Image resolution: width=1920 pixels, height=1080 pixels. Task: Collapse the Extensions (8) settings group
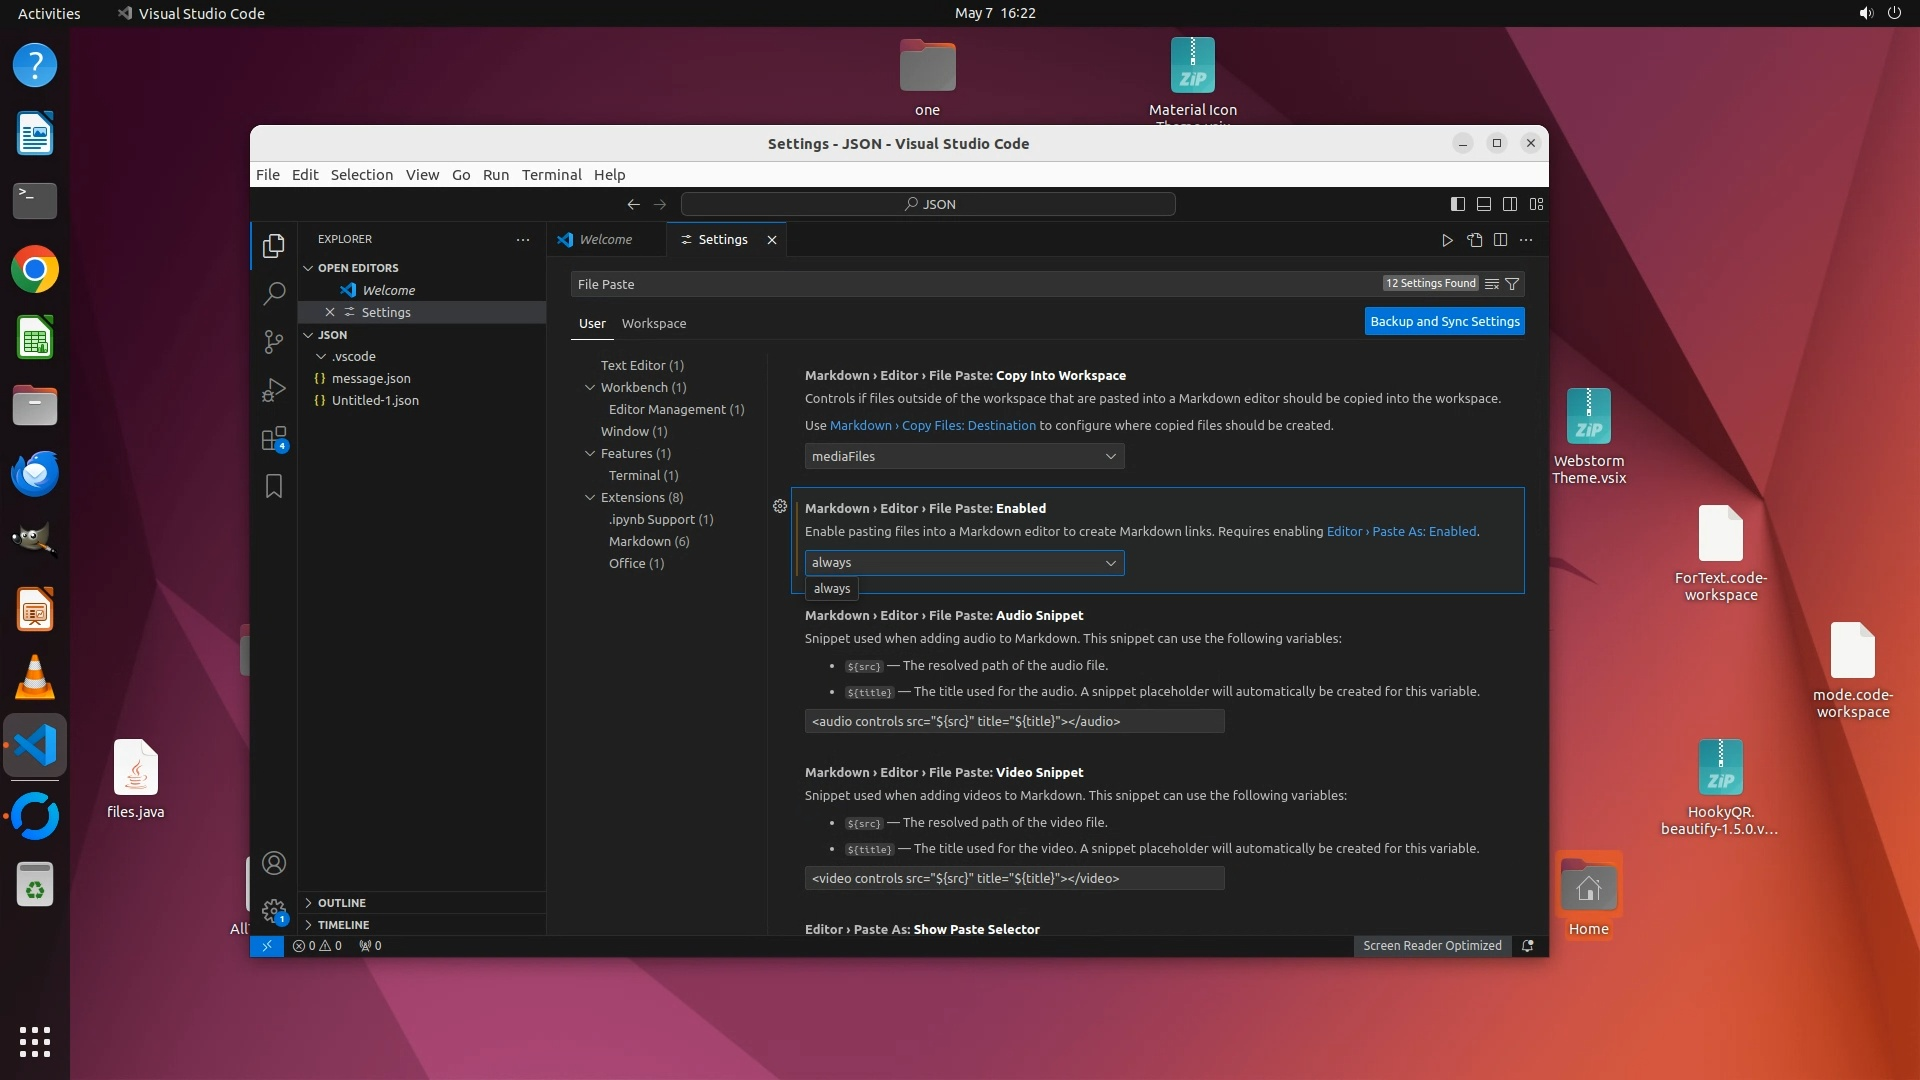(x=590, y=497)
